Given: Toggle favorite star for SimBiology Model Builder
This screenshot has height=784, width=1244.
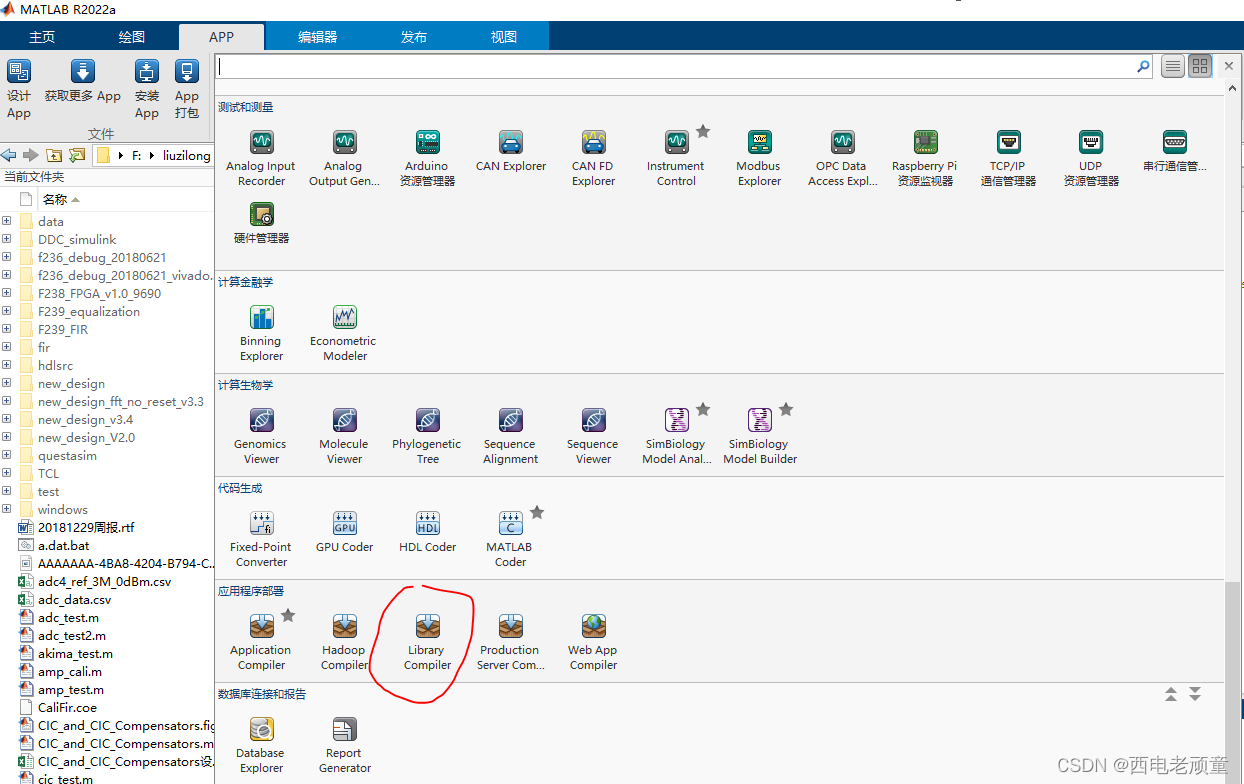Looking at the screenshot, I should [786, 409].
